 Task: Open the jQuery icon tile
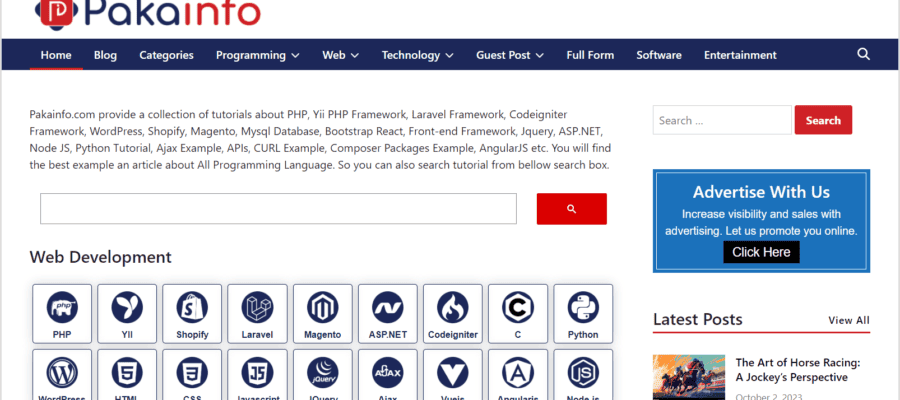(323, 375)
